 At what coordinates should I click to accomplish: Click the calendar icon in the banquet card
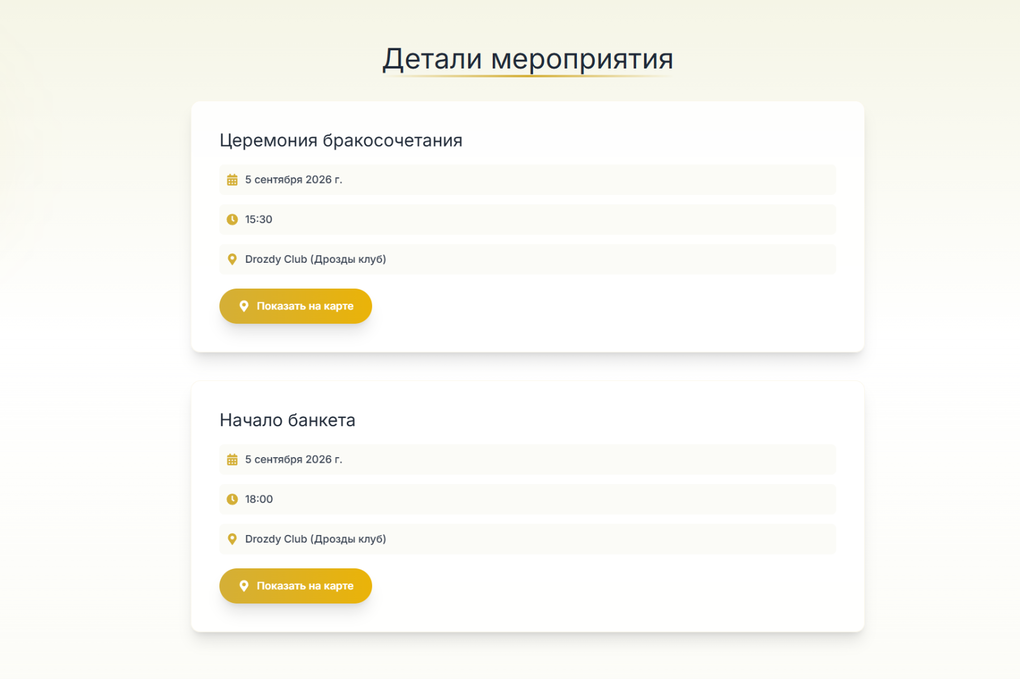[x=232, y=460]
